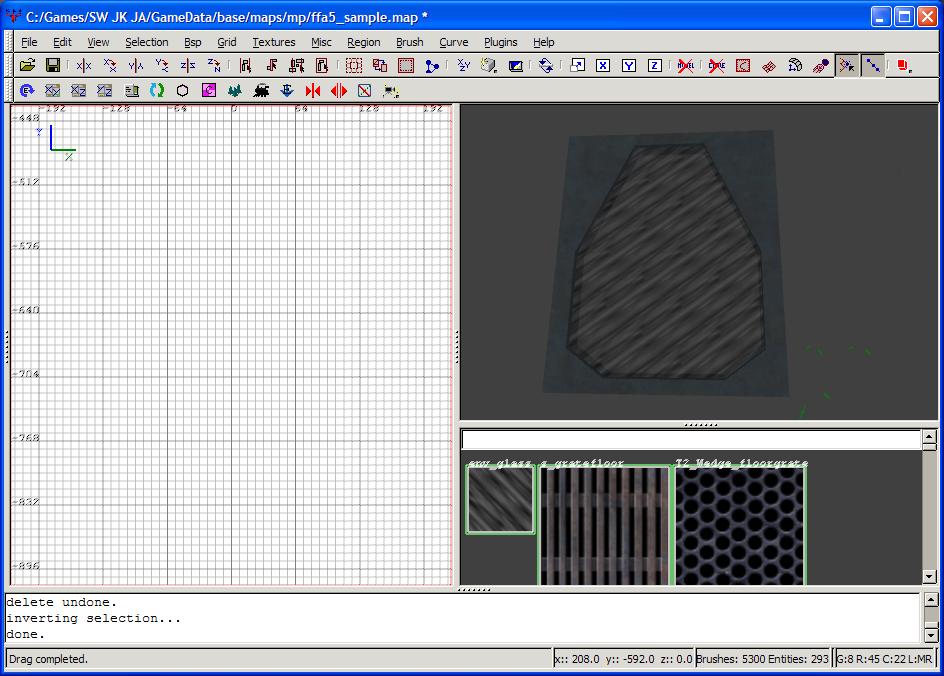Click texture browser scroll down arrow
The height and width of the screenshot is (676, 944).
(930, 577)
